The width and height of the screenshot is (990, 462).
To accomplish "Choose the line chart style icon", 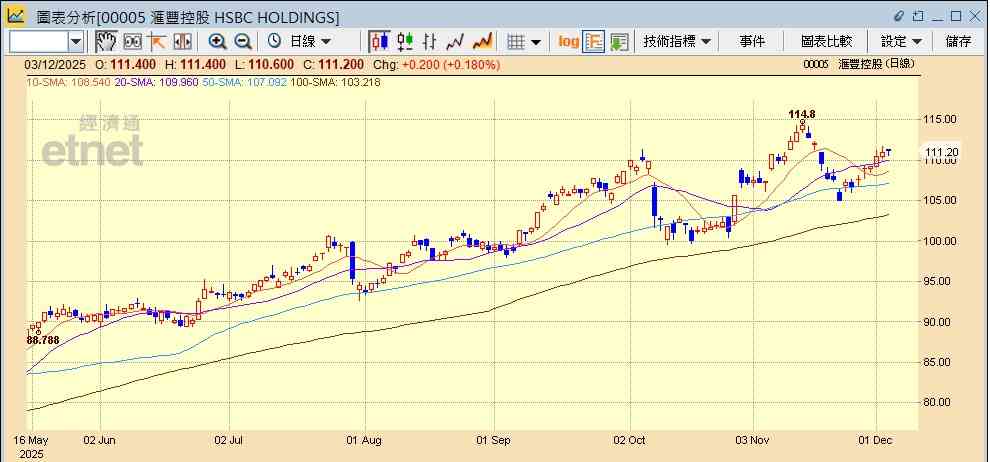I will 456,41.
